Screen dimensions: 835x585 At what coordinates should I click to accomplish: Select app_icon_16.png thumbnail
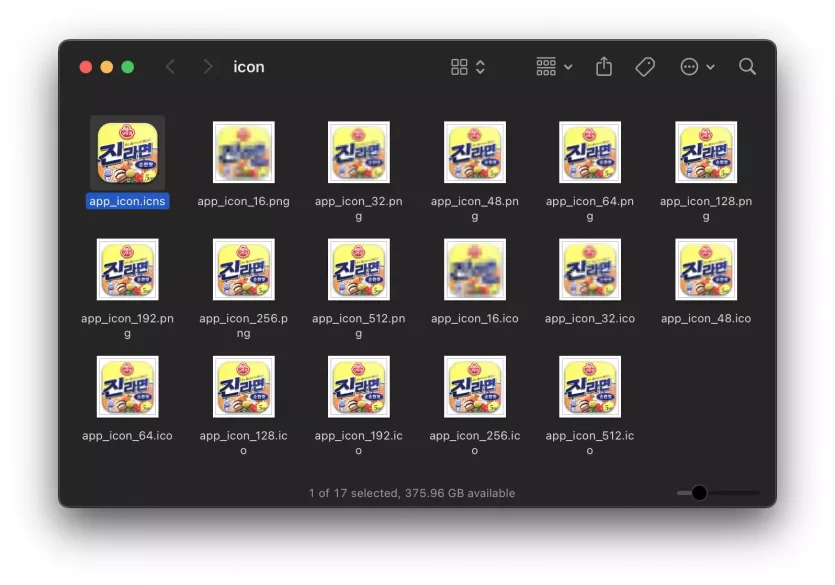click(x=244, y=152)
